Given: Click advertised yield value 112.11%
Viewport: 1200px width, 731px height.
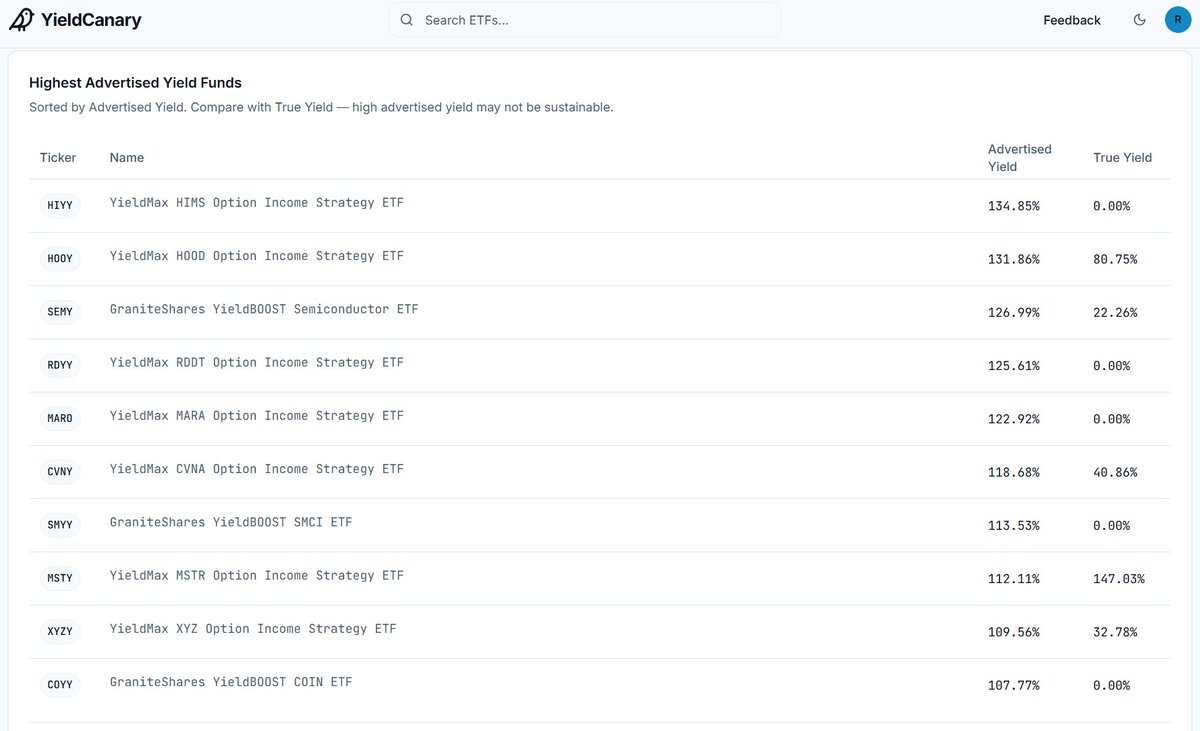Looking at the screenshot, I should point(1014,579).
